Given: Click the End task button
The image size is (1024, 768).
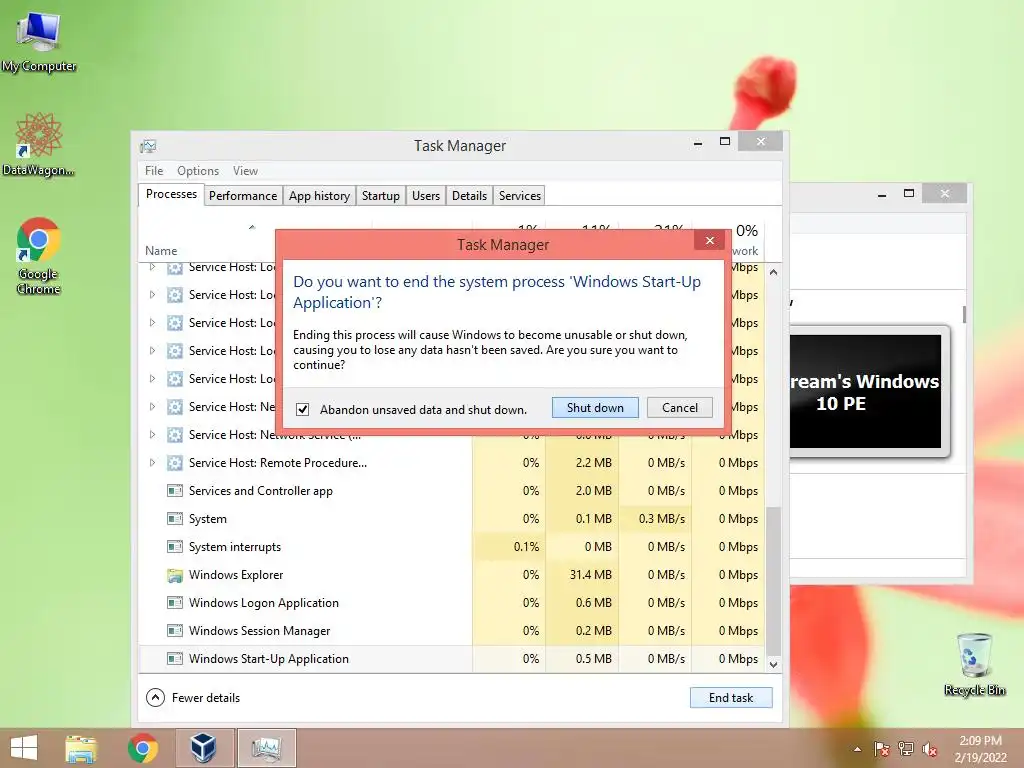Looking at the screenshot, I should [731, 697].
